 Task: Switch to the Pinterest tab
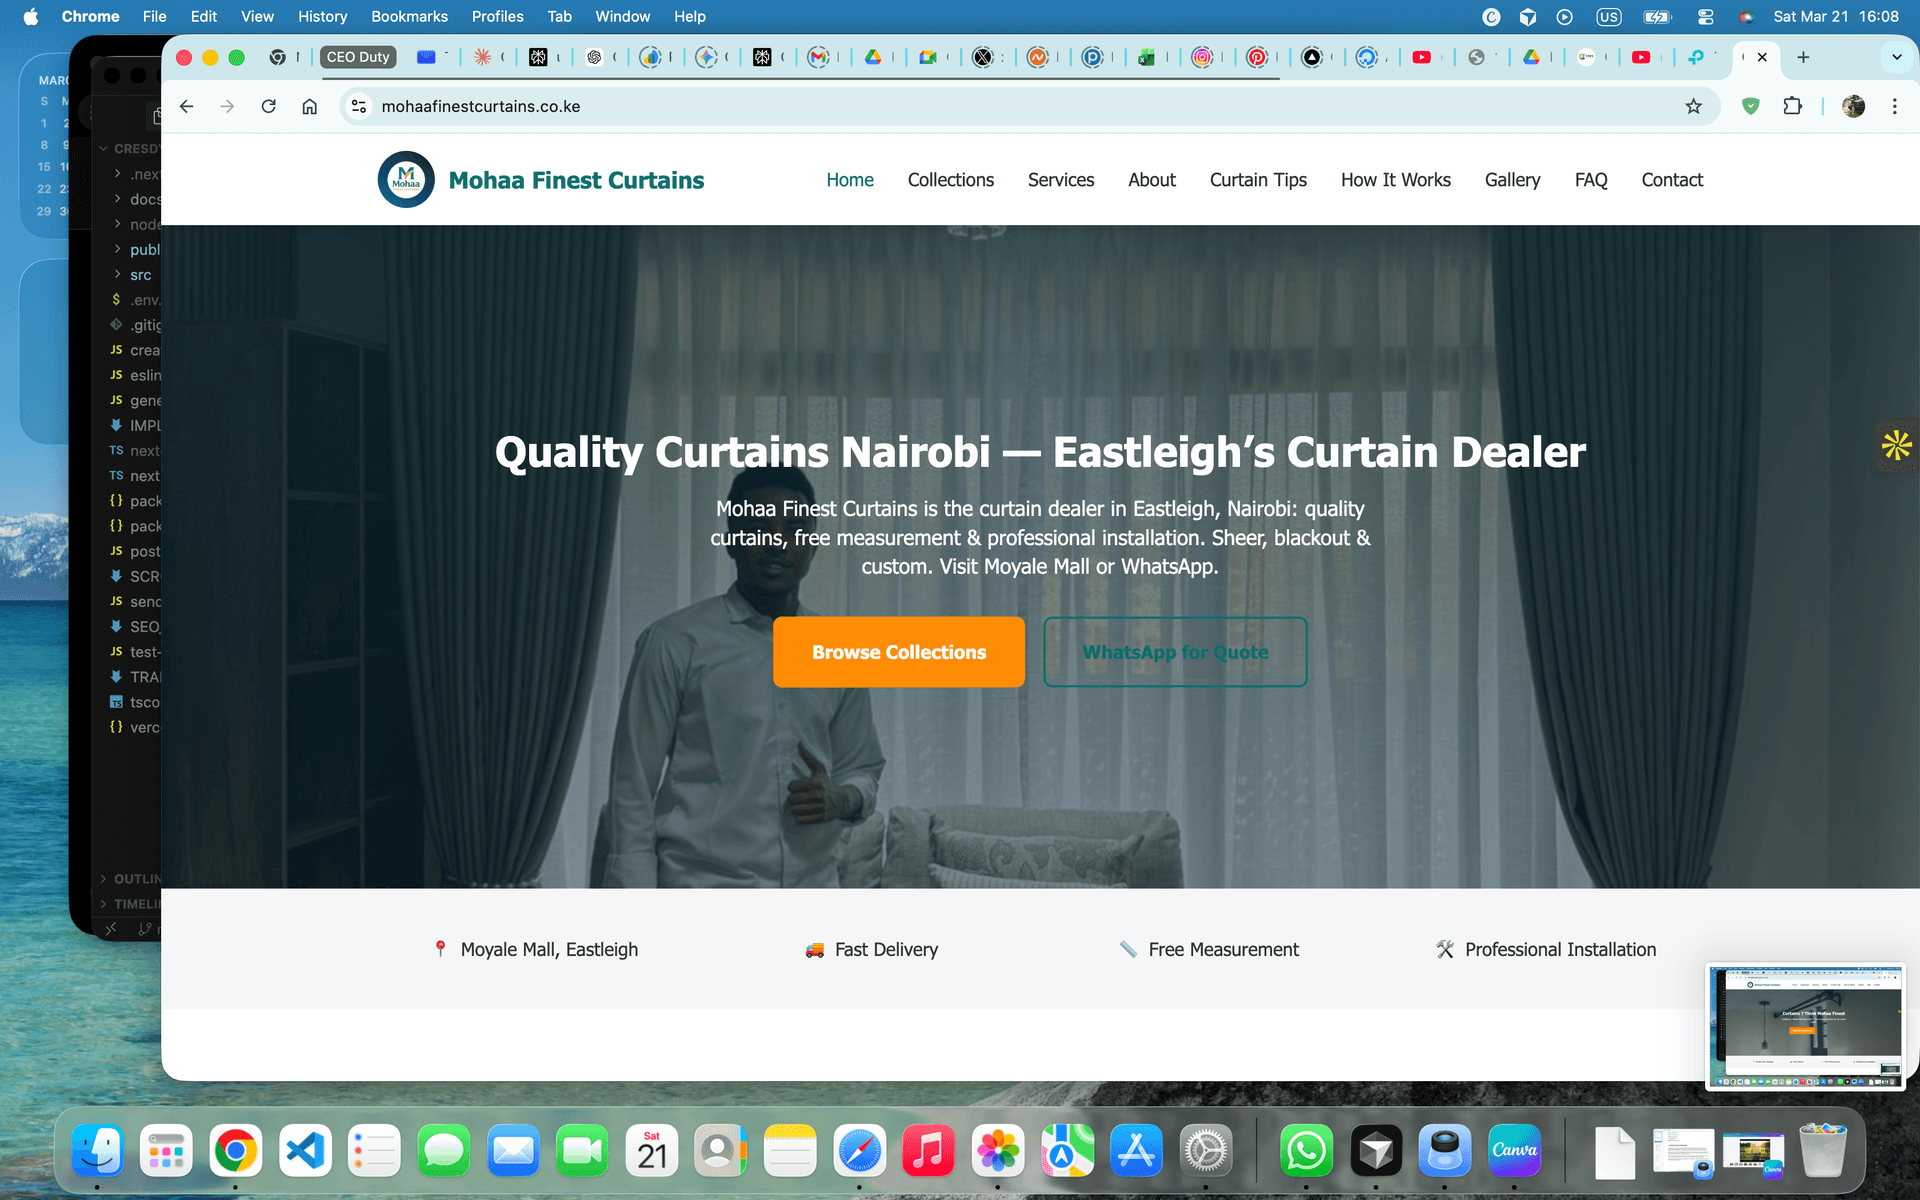pos(1257,57)
